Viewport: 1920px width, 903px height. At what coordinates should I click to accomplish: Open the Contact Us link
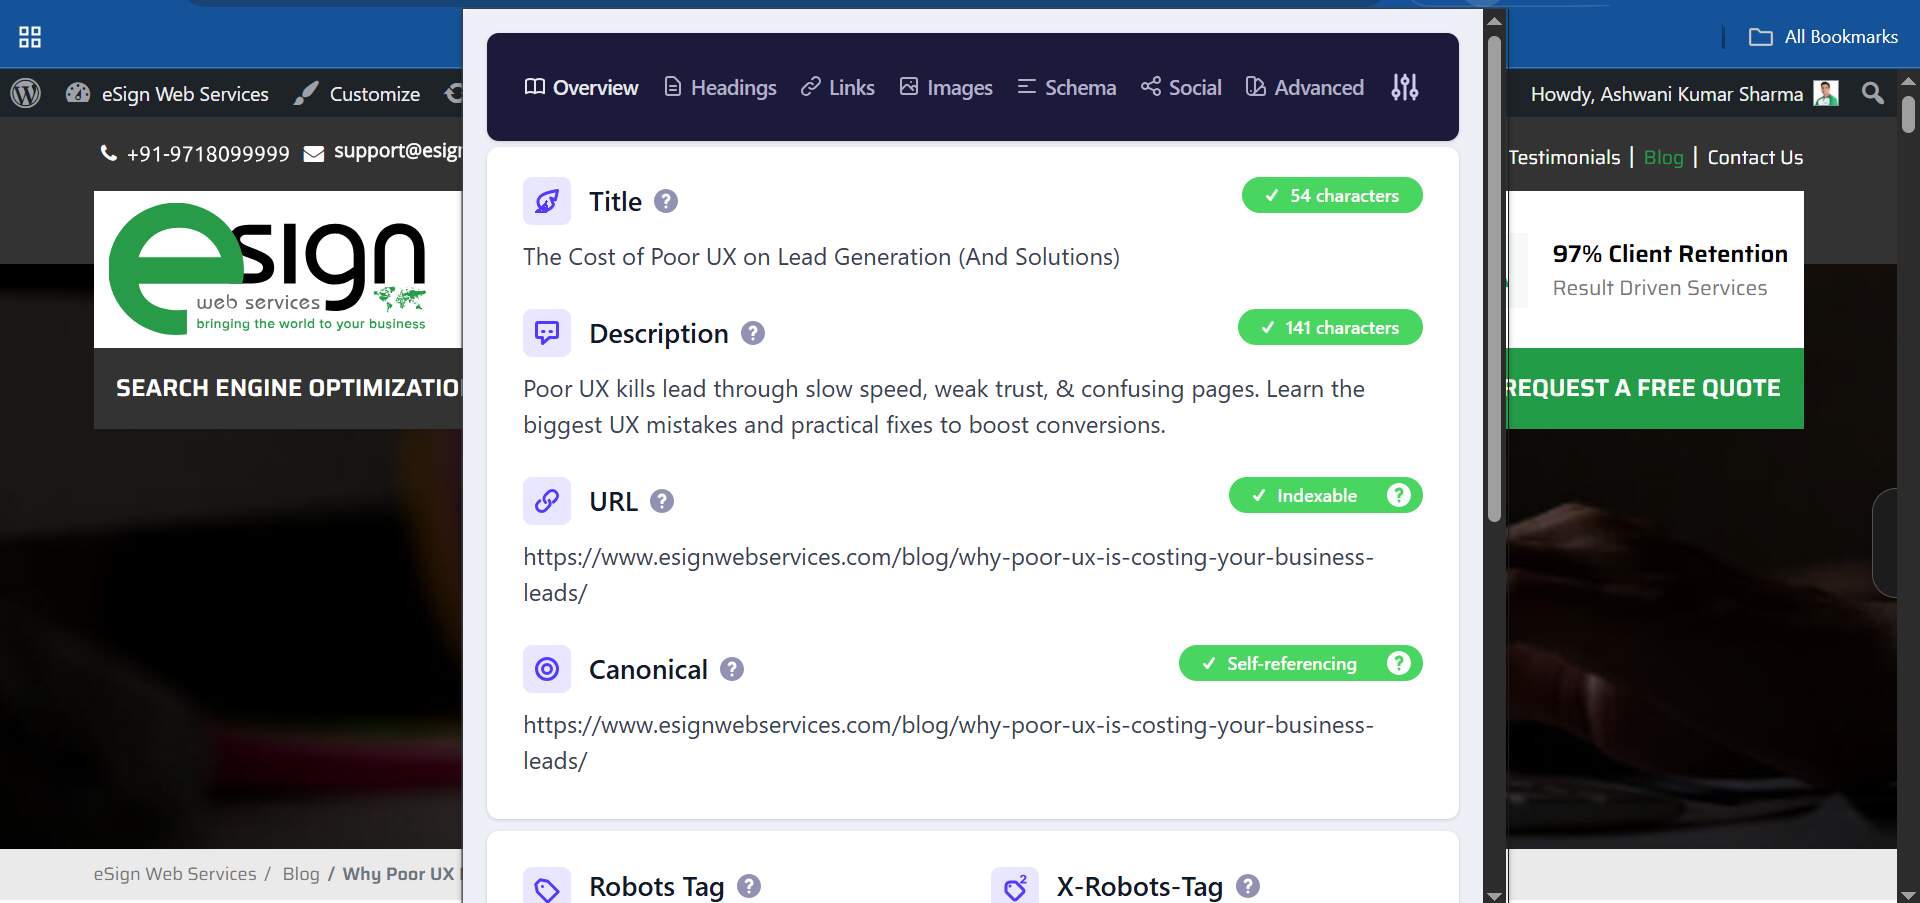pyautogui.click(x=1755, y=157)
